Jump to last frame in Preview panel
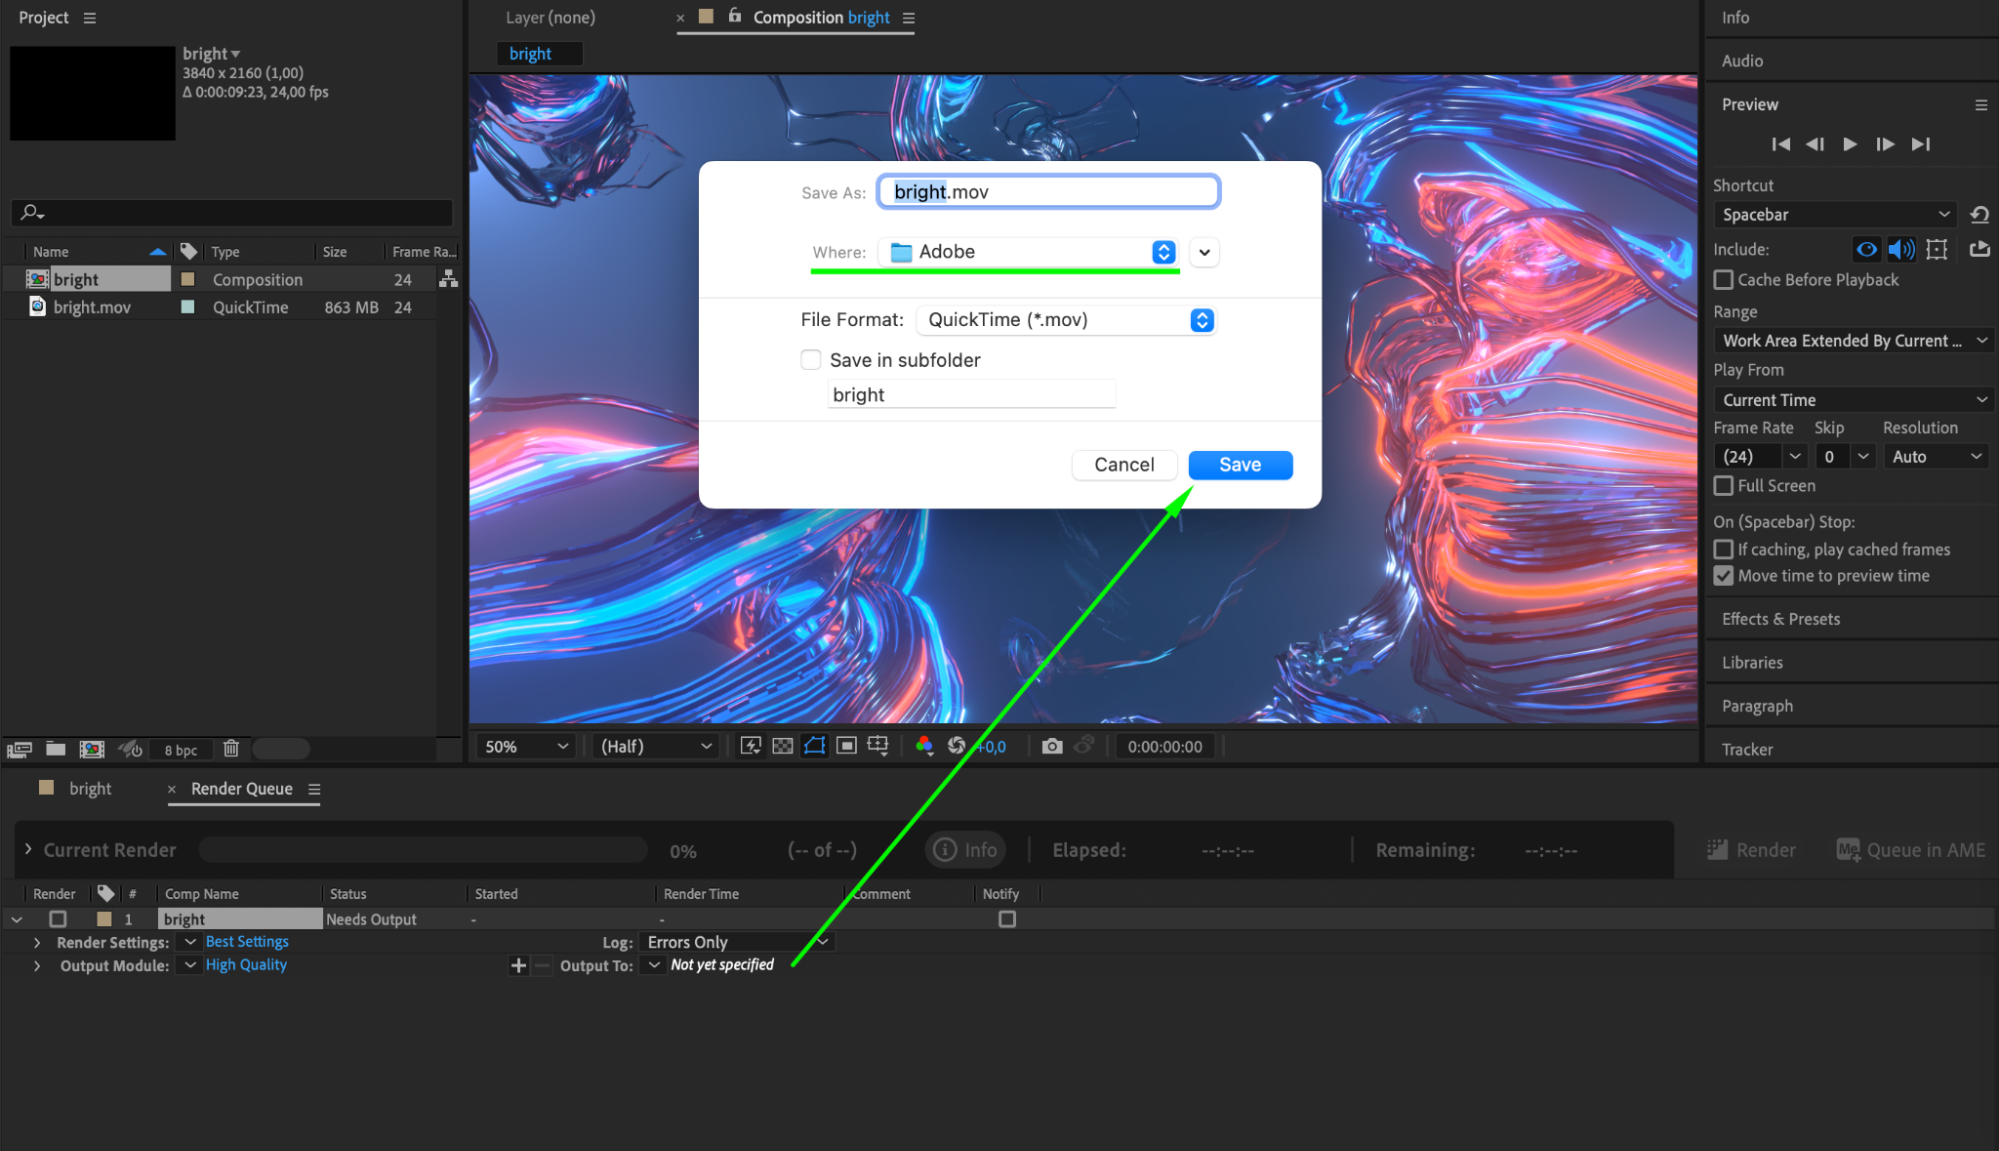The width and height of the screenshot is (1999, 1151). [1921, 144]
